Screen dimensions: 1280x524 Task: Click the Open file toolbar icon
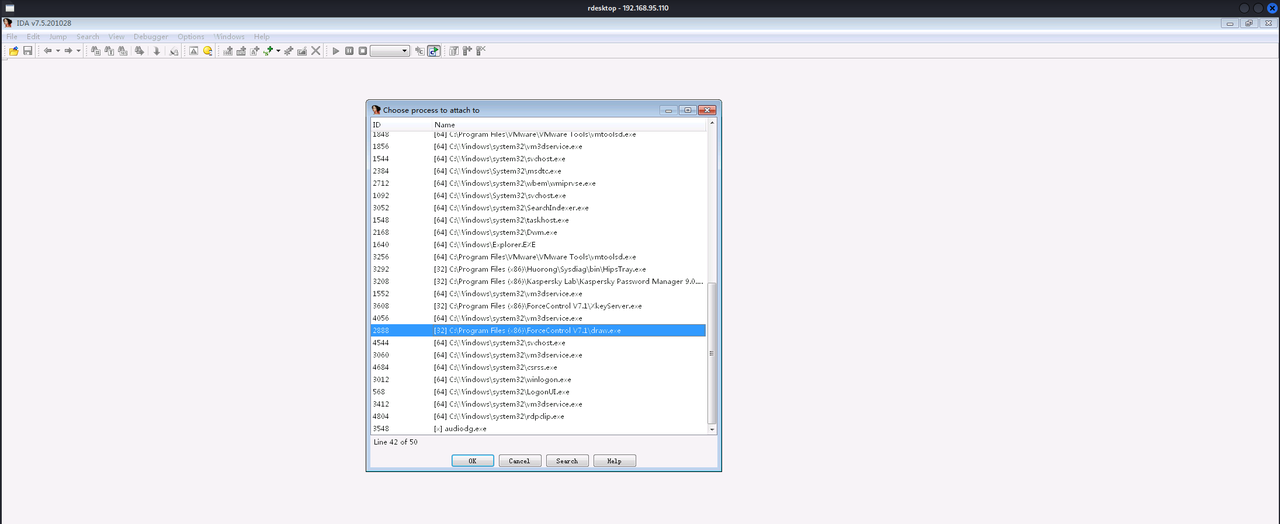click(14, 51)
